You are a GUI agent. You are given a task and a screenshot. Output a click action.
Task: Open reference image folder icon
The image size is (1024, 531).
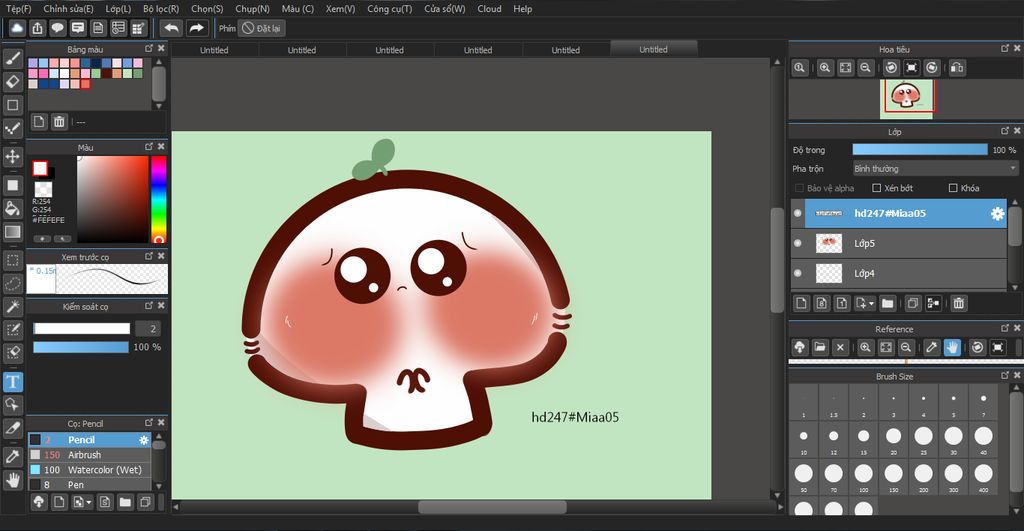820,347
